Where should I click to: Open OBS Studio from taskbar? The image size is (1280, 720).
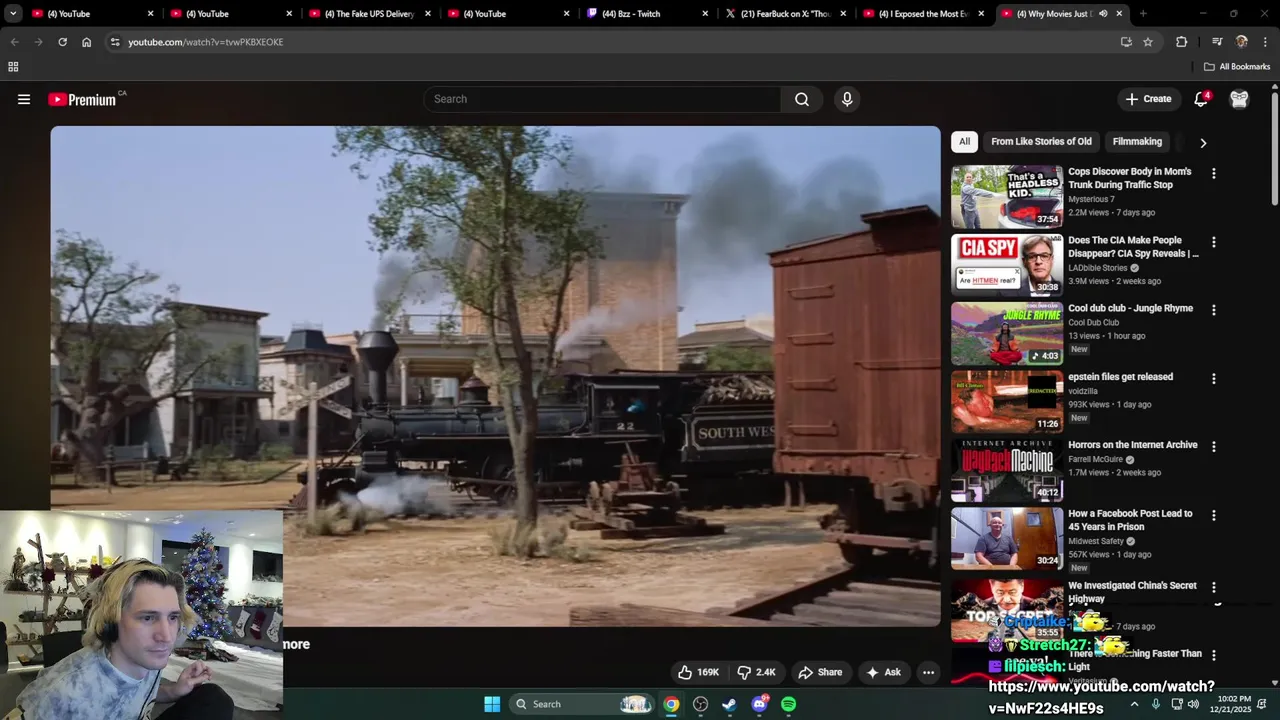[x=700, y=704]
